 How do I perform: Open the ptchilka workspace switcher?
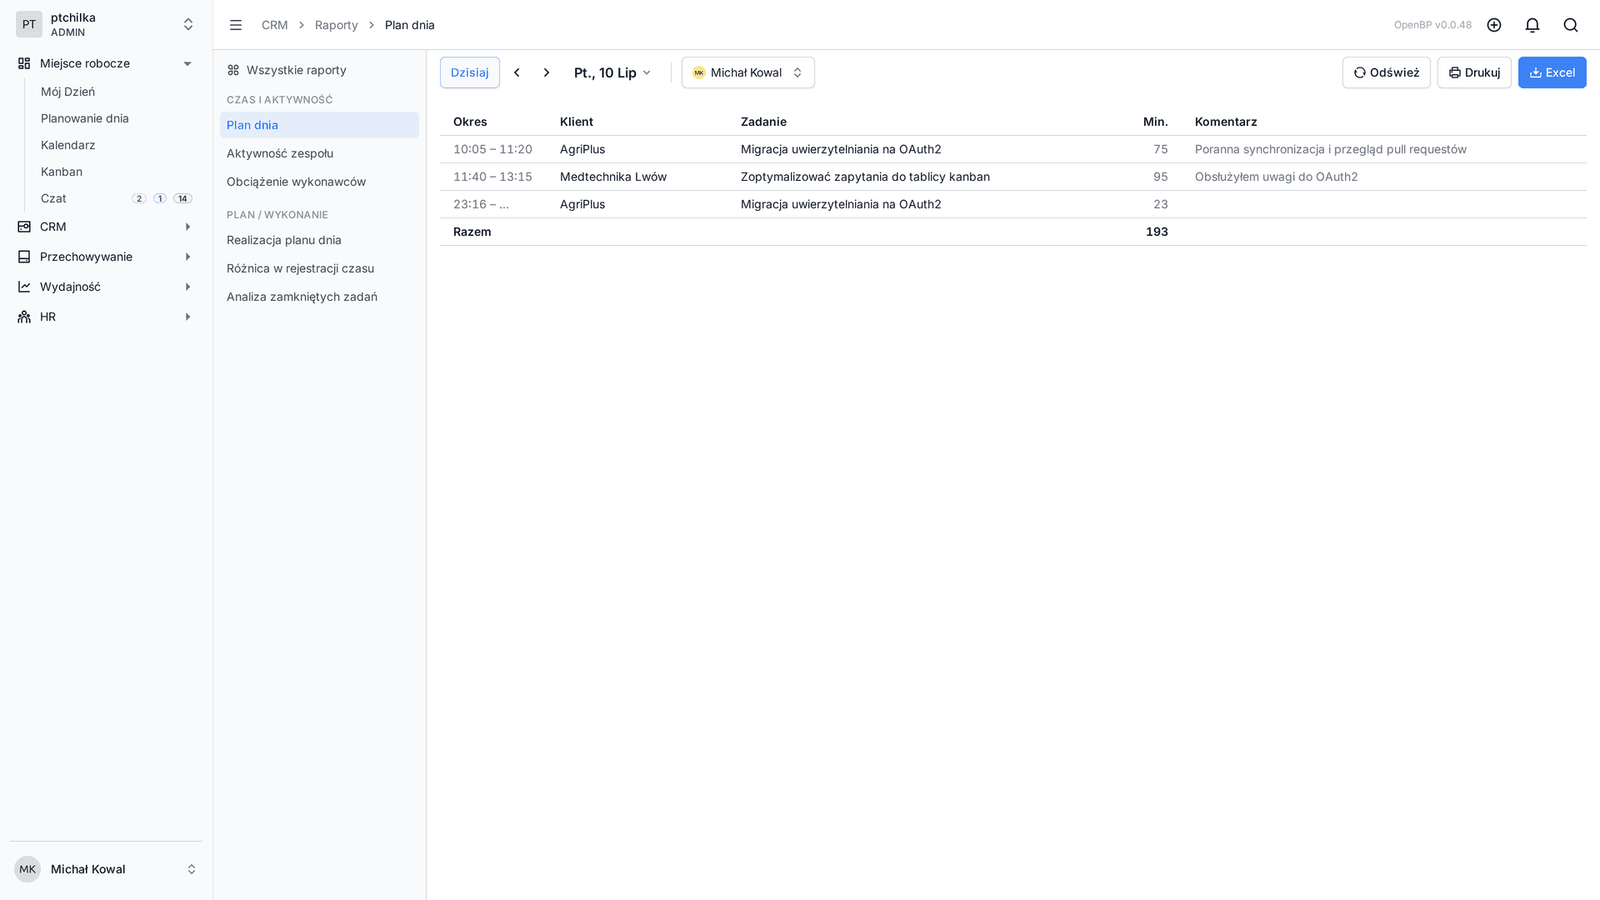click(105, 25)
